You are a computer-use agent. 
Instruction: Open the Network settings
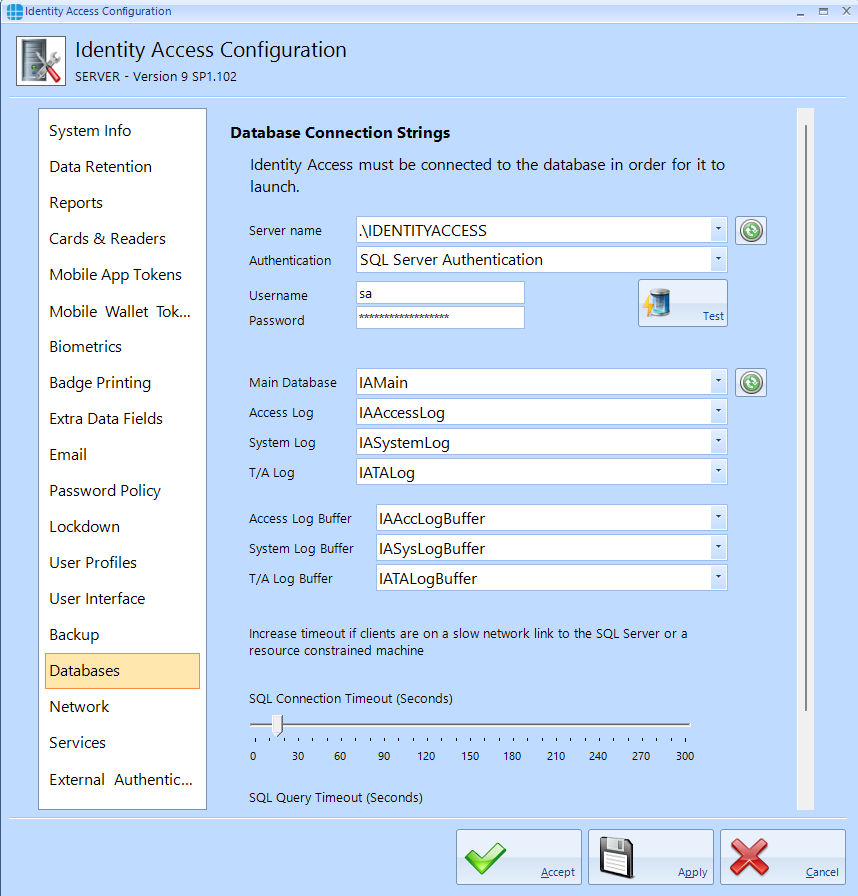(122, 707)
